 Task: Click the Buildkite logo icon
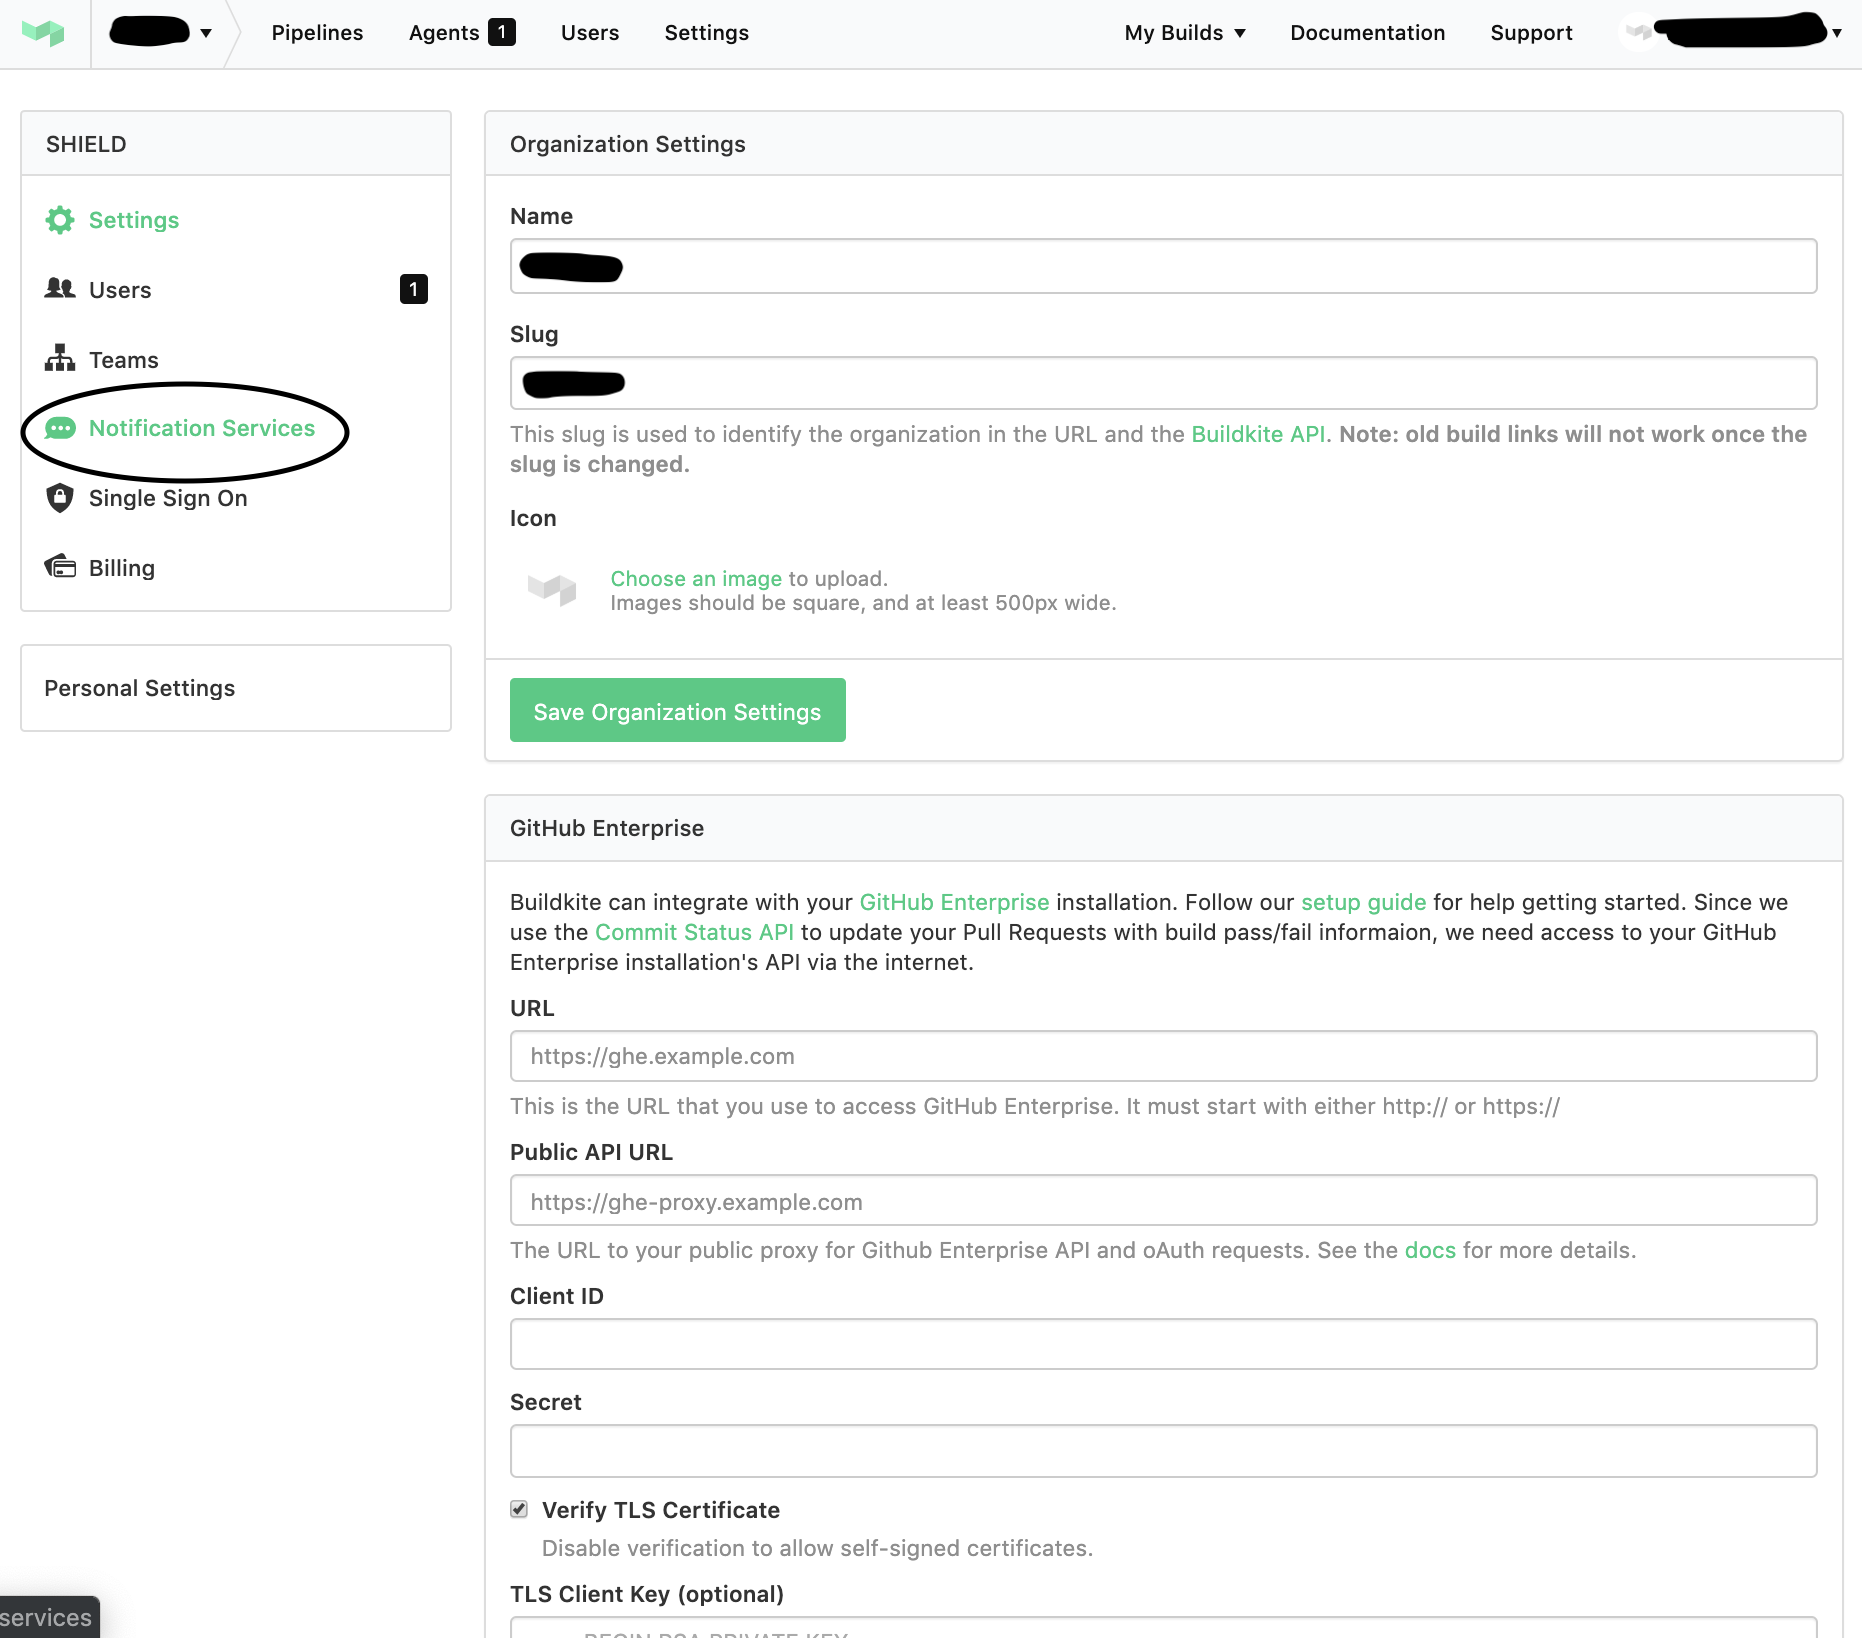43,33
